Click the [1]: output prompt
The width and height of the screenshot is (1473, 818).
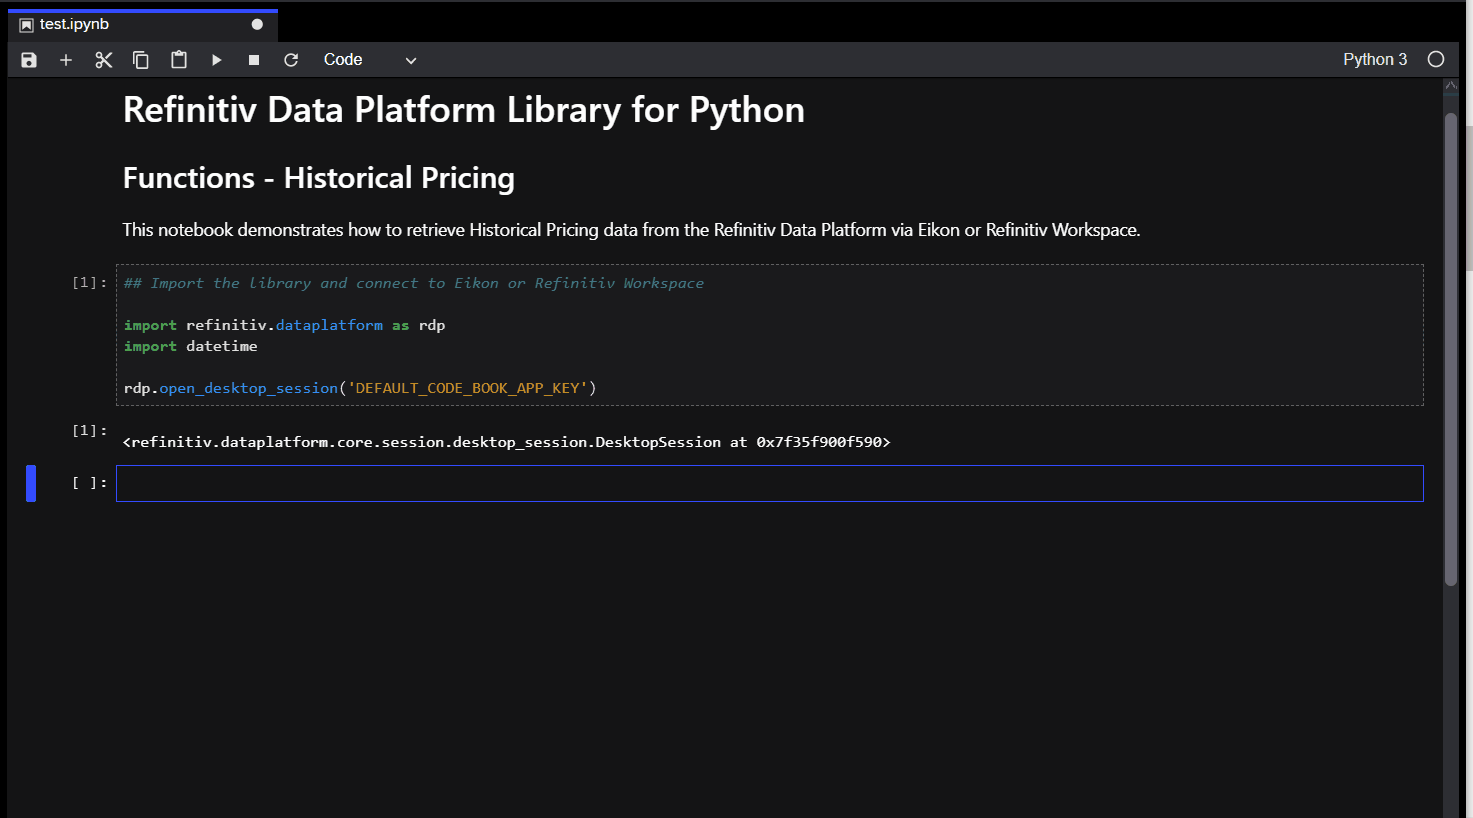point(89,430)
